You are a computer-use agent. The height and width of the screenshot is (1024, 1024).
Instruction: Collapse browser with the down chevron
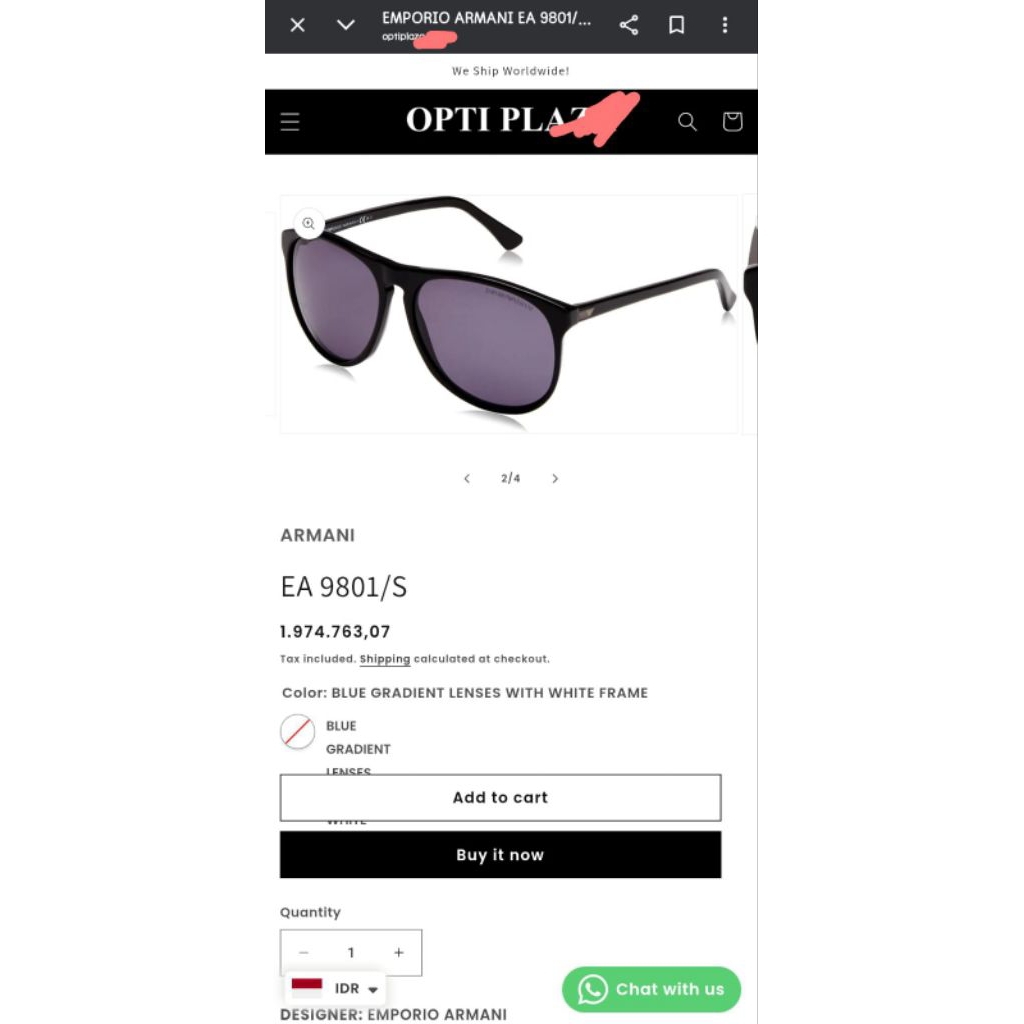coord(345,25)
